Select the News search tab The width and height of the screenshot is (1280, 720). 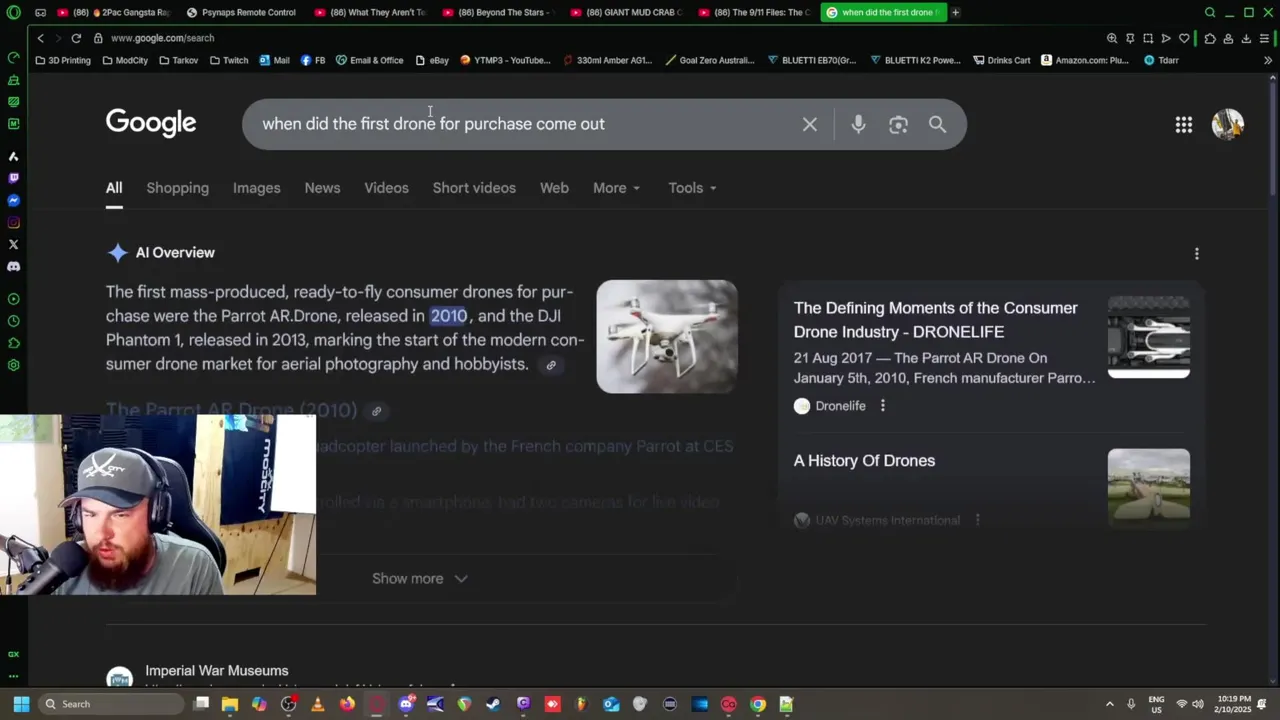click(322, 188)
